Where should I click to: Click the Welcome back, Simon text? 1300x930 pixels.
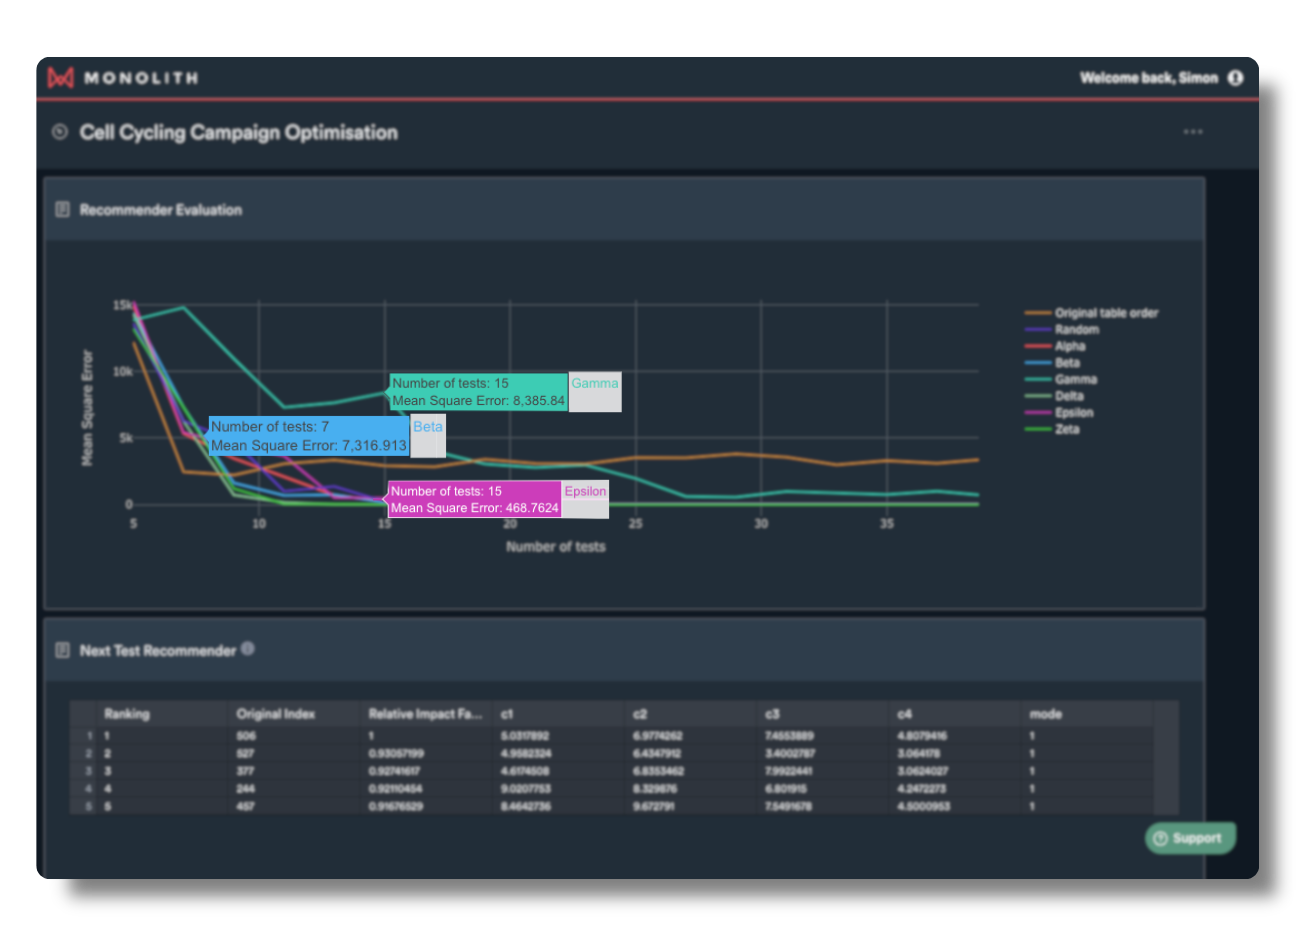[1149, 77]
